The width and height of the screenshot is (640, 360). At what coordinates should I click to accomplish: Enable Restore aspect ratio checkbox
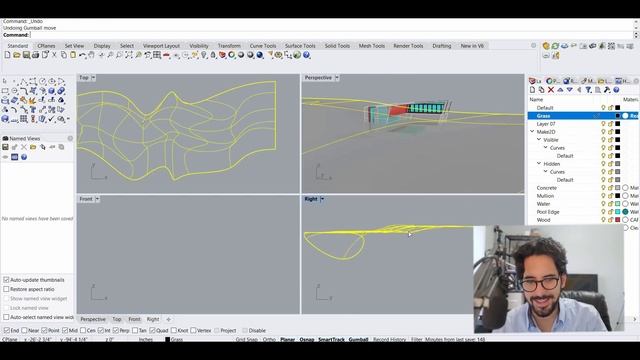click(6, 289)
